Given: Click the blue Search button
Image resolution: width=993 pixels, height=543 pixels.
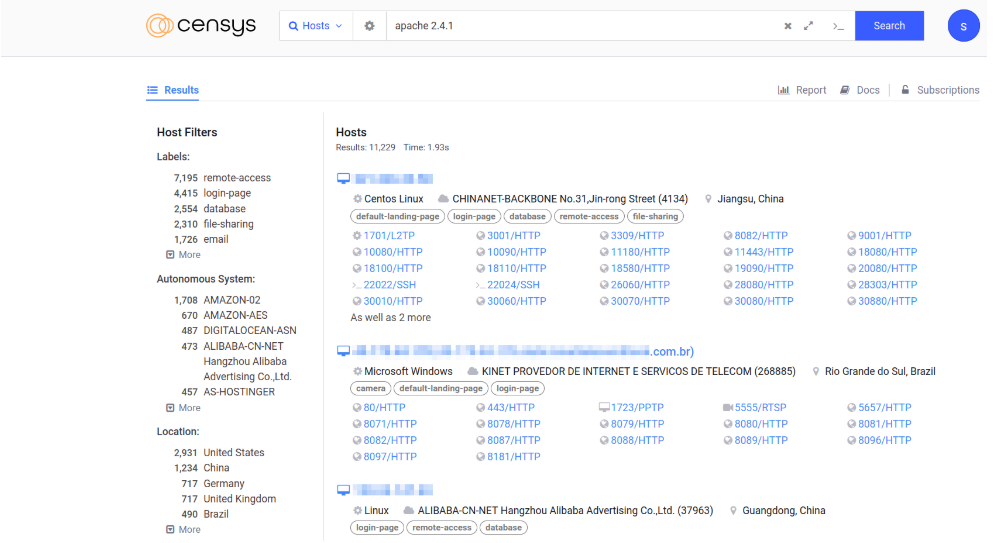Looking at the screenshot, I should [889, 26].
